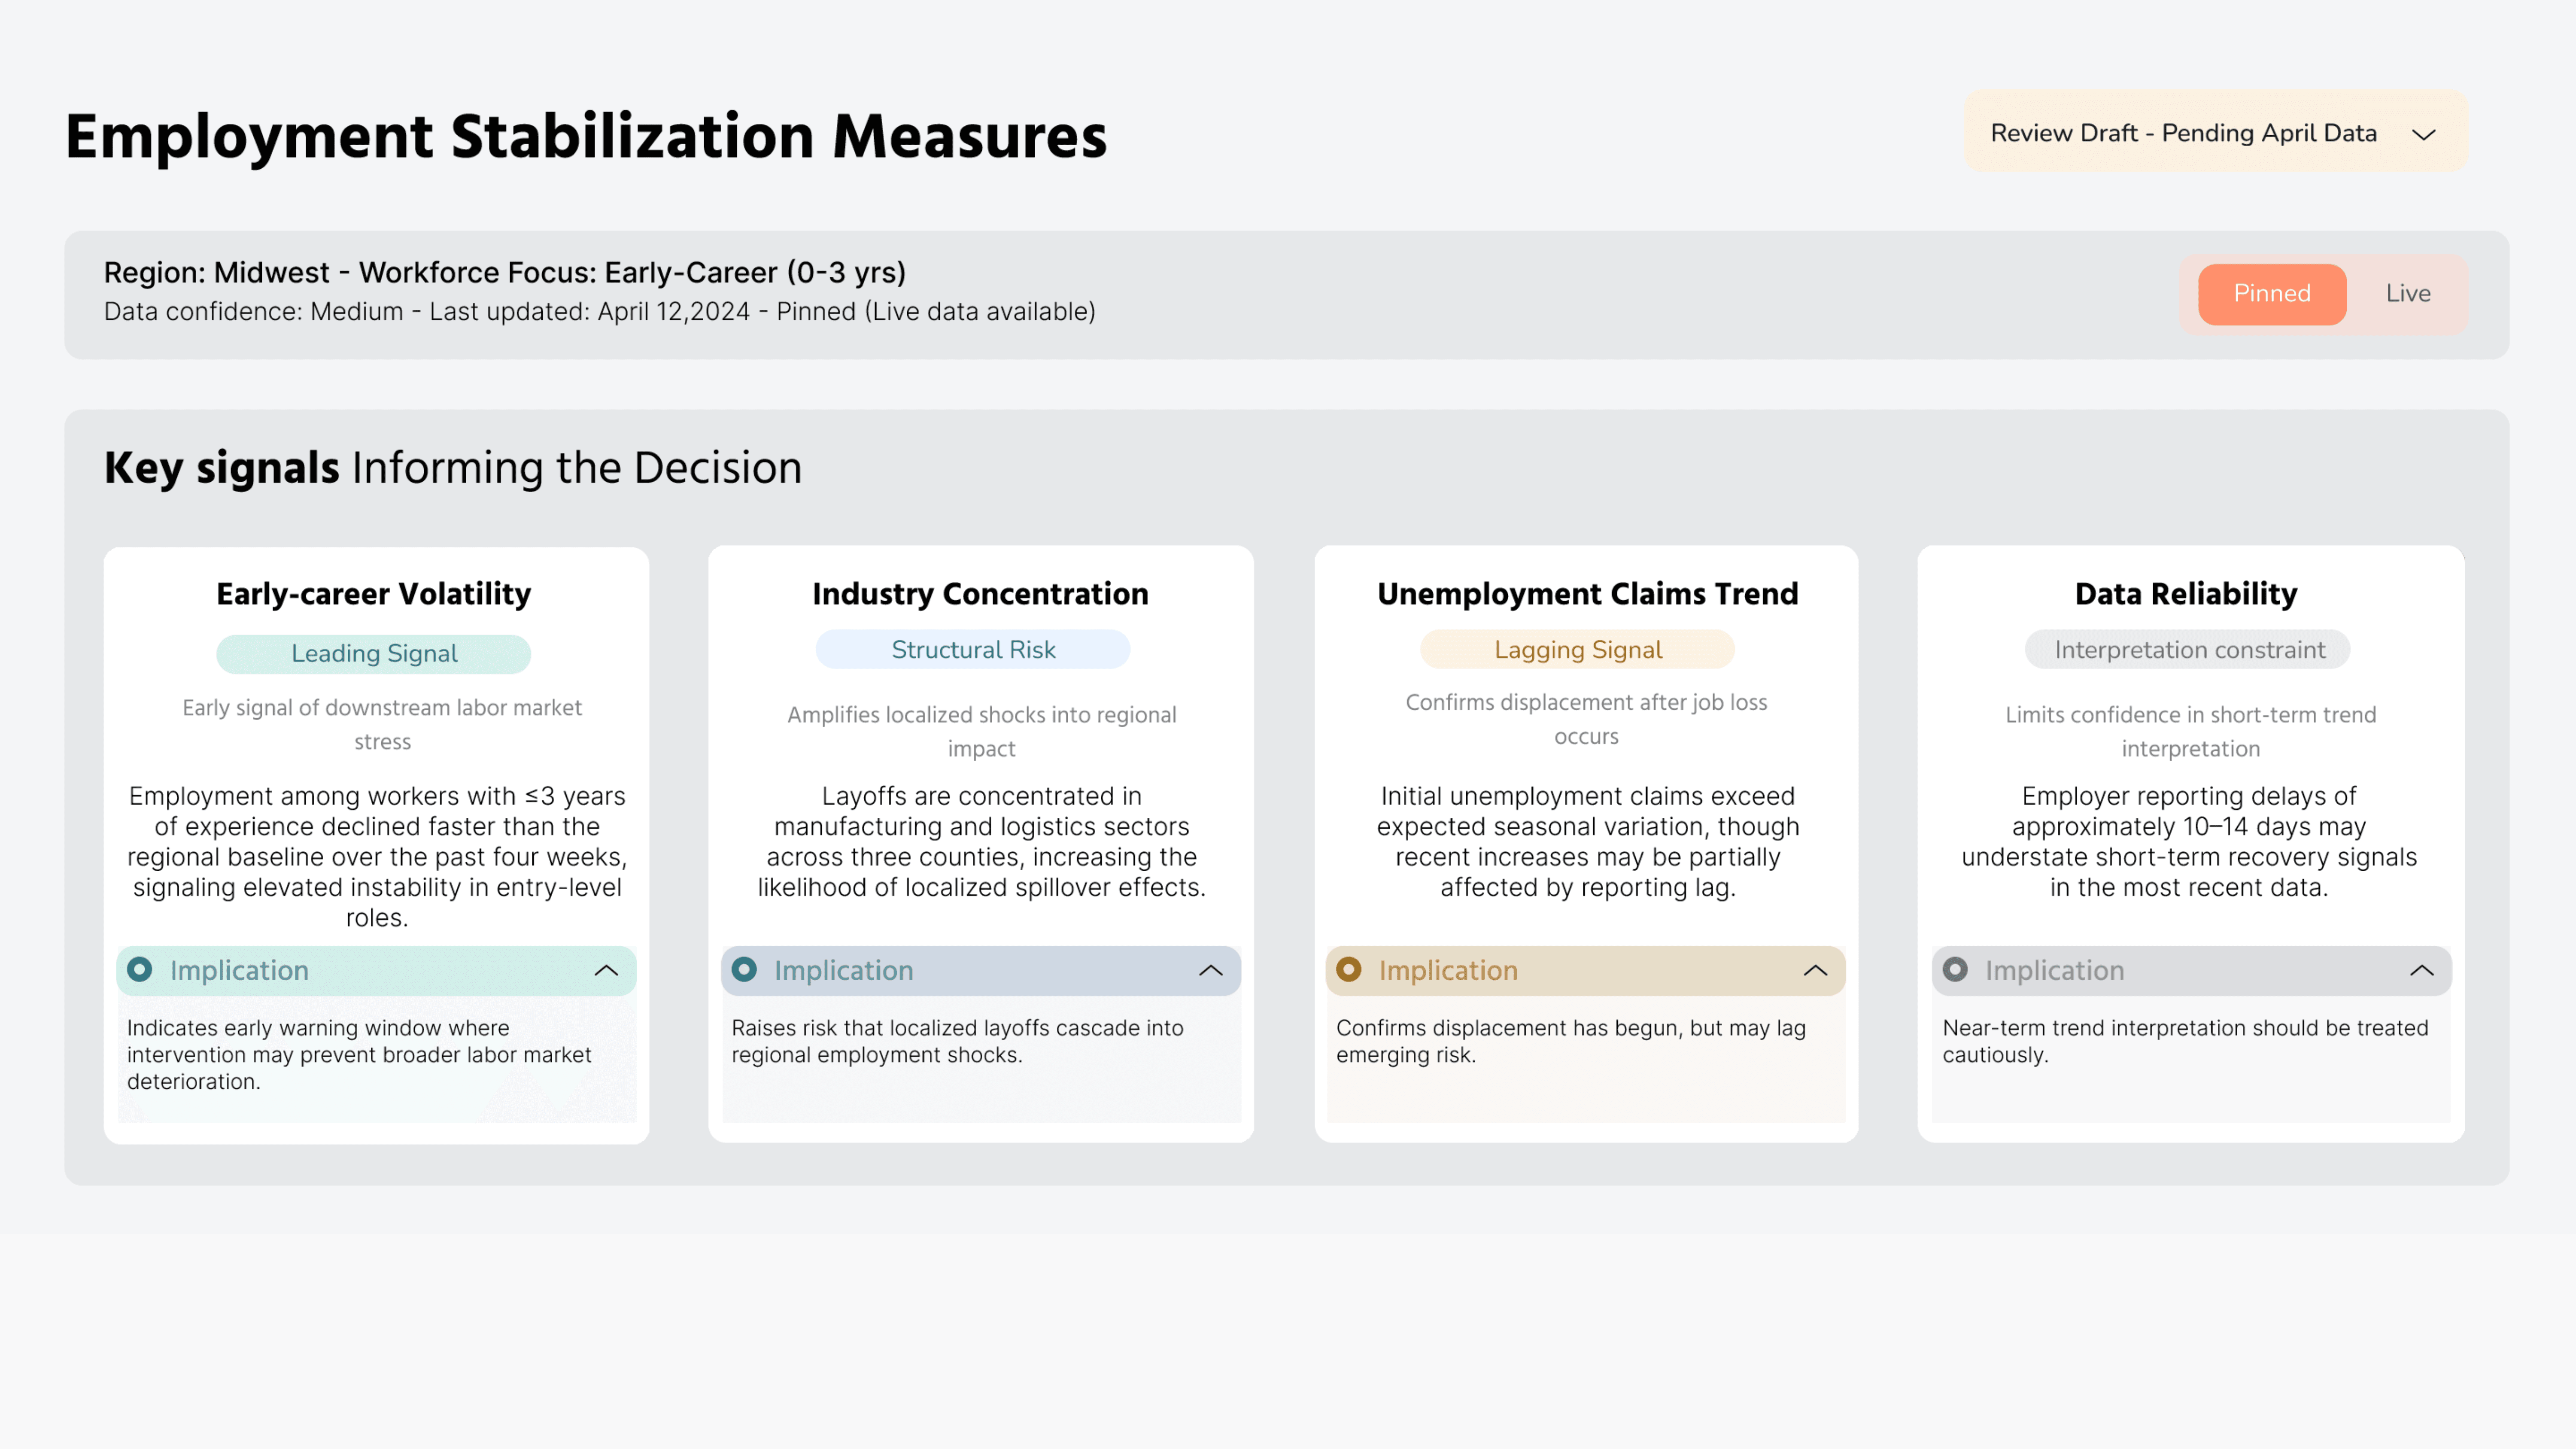
Task: Click the Structural Risk tag
Action: (x=973, y=649)
